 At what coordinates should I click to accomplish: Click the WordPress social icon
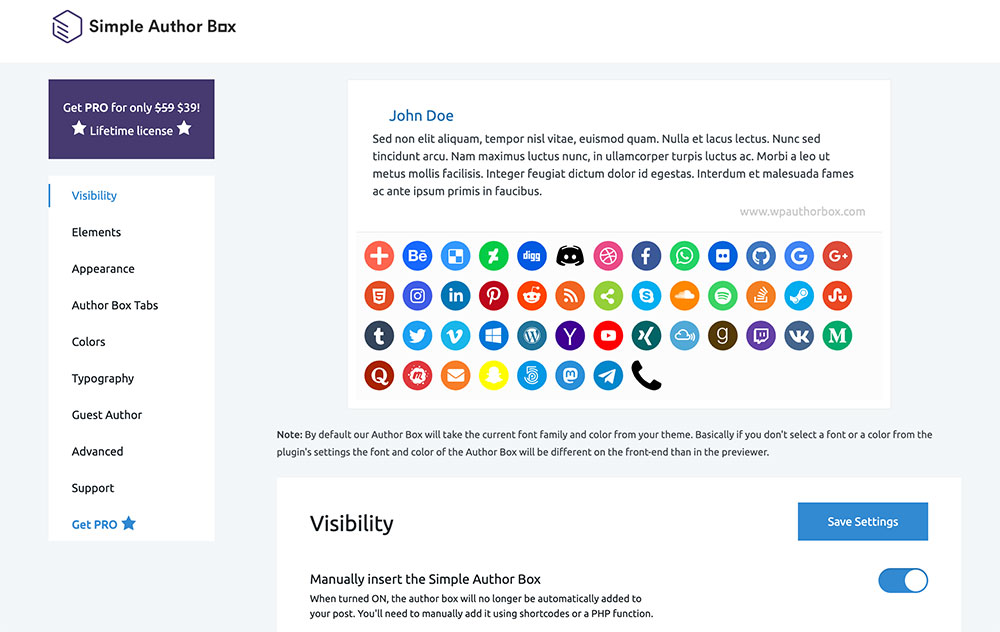[x=532, y=335]
